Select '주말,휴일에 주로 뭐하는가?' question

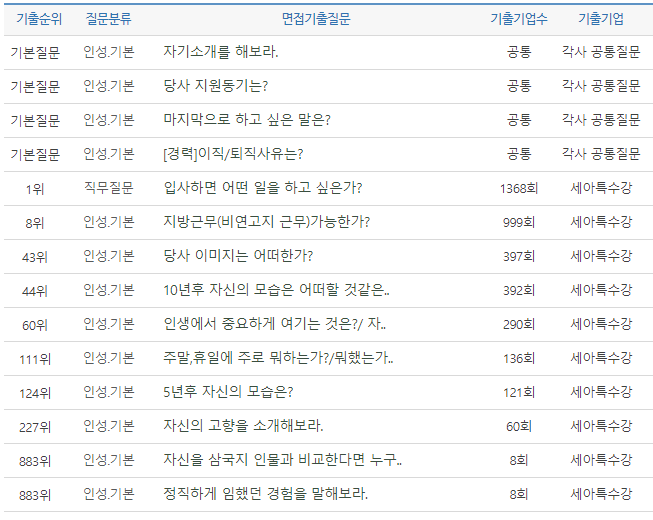tap(278, 358)
